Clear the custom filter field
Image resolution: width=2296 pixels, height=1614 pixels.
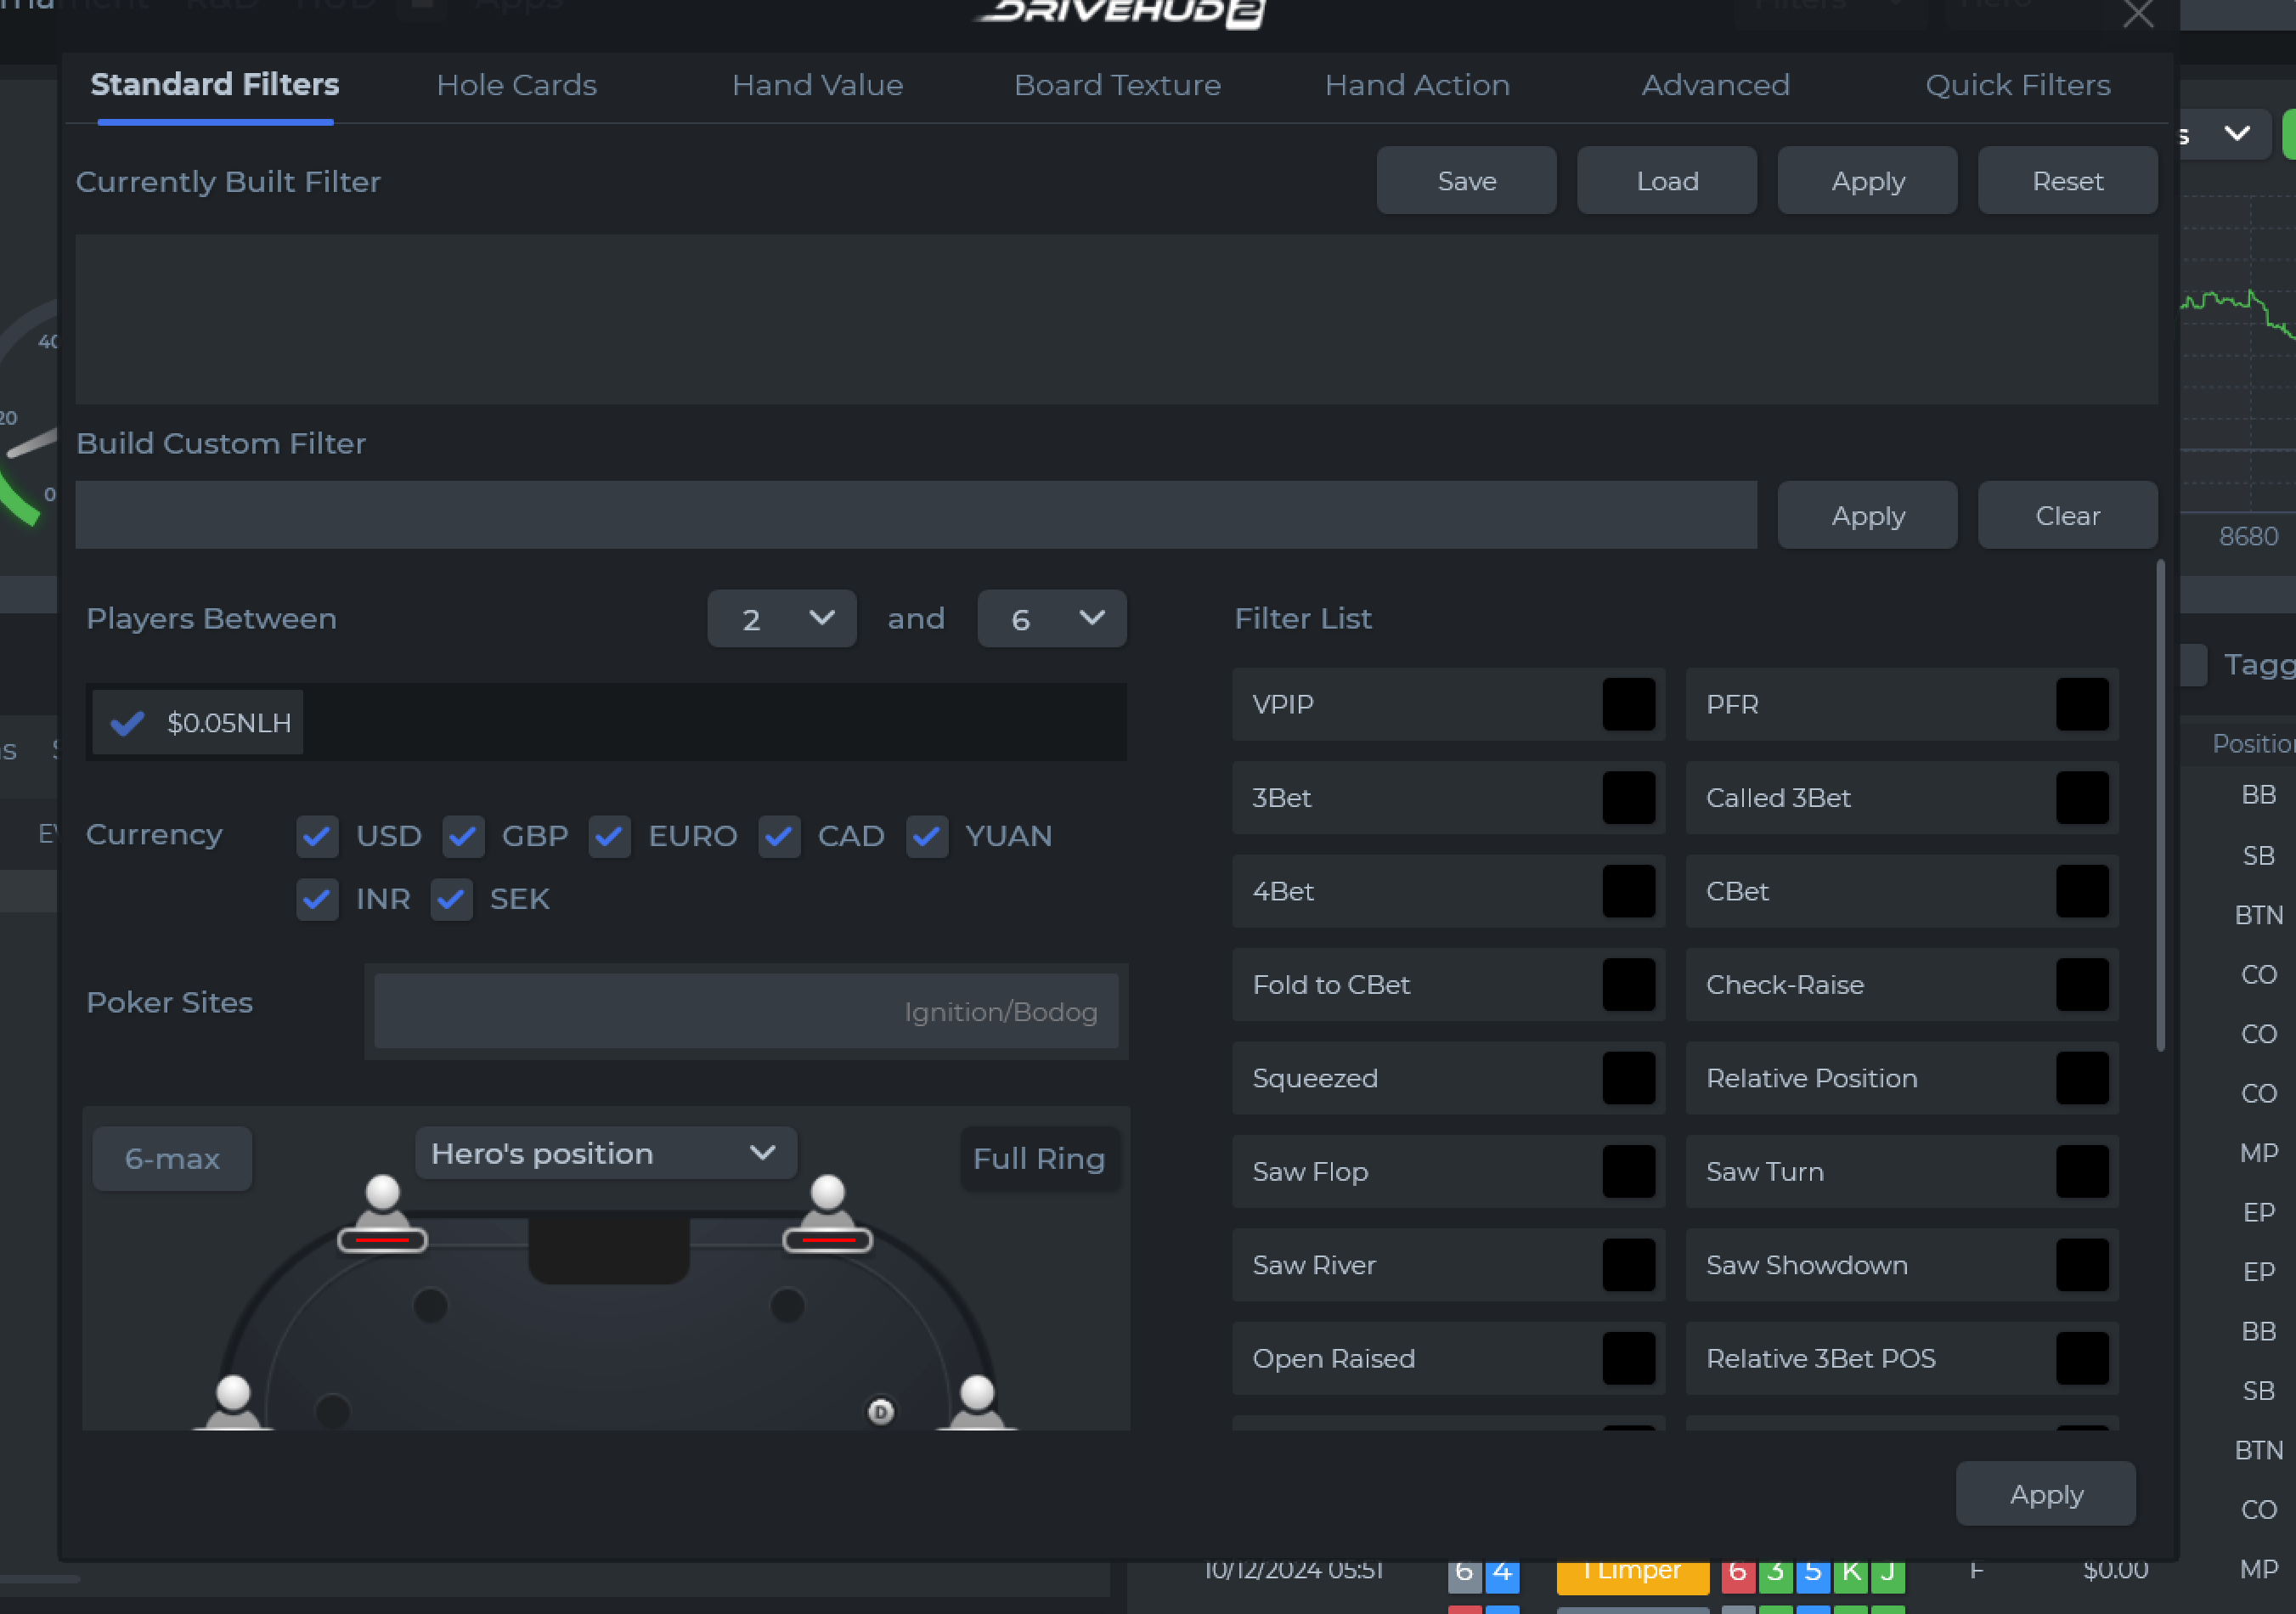tap(2067, 515)
